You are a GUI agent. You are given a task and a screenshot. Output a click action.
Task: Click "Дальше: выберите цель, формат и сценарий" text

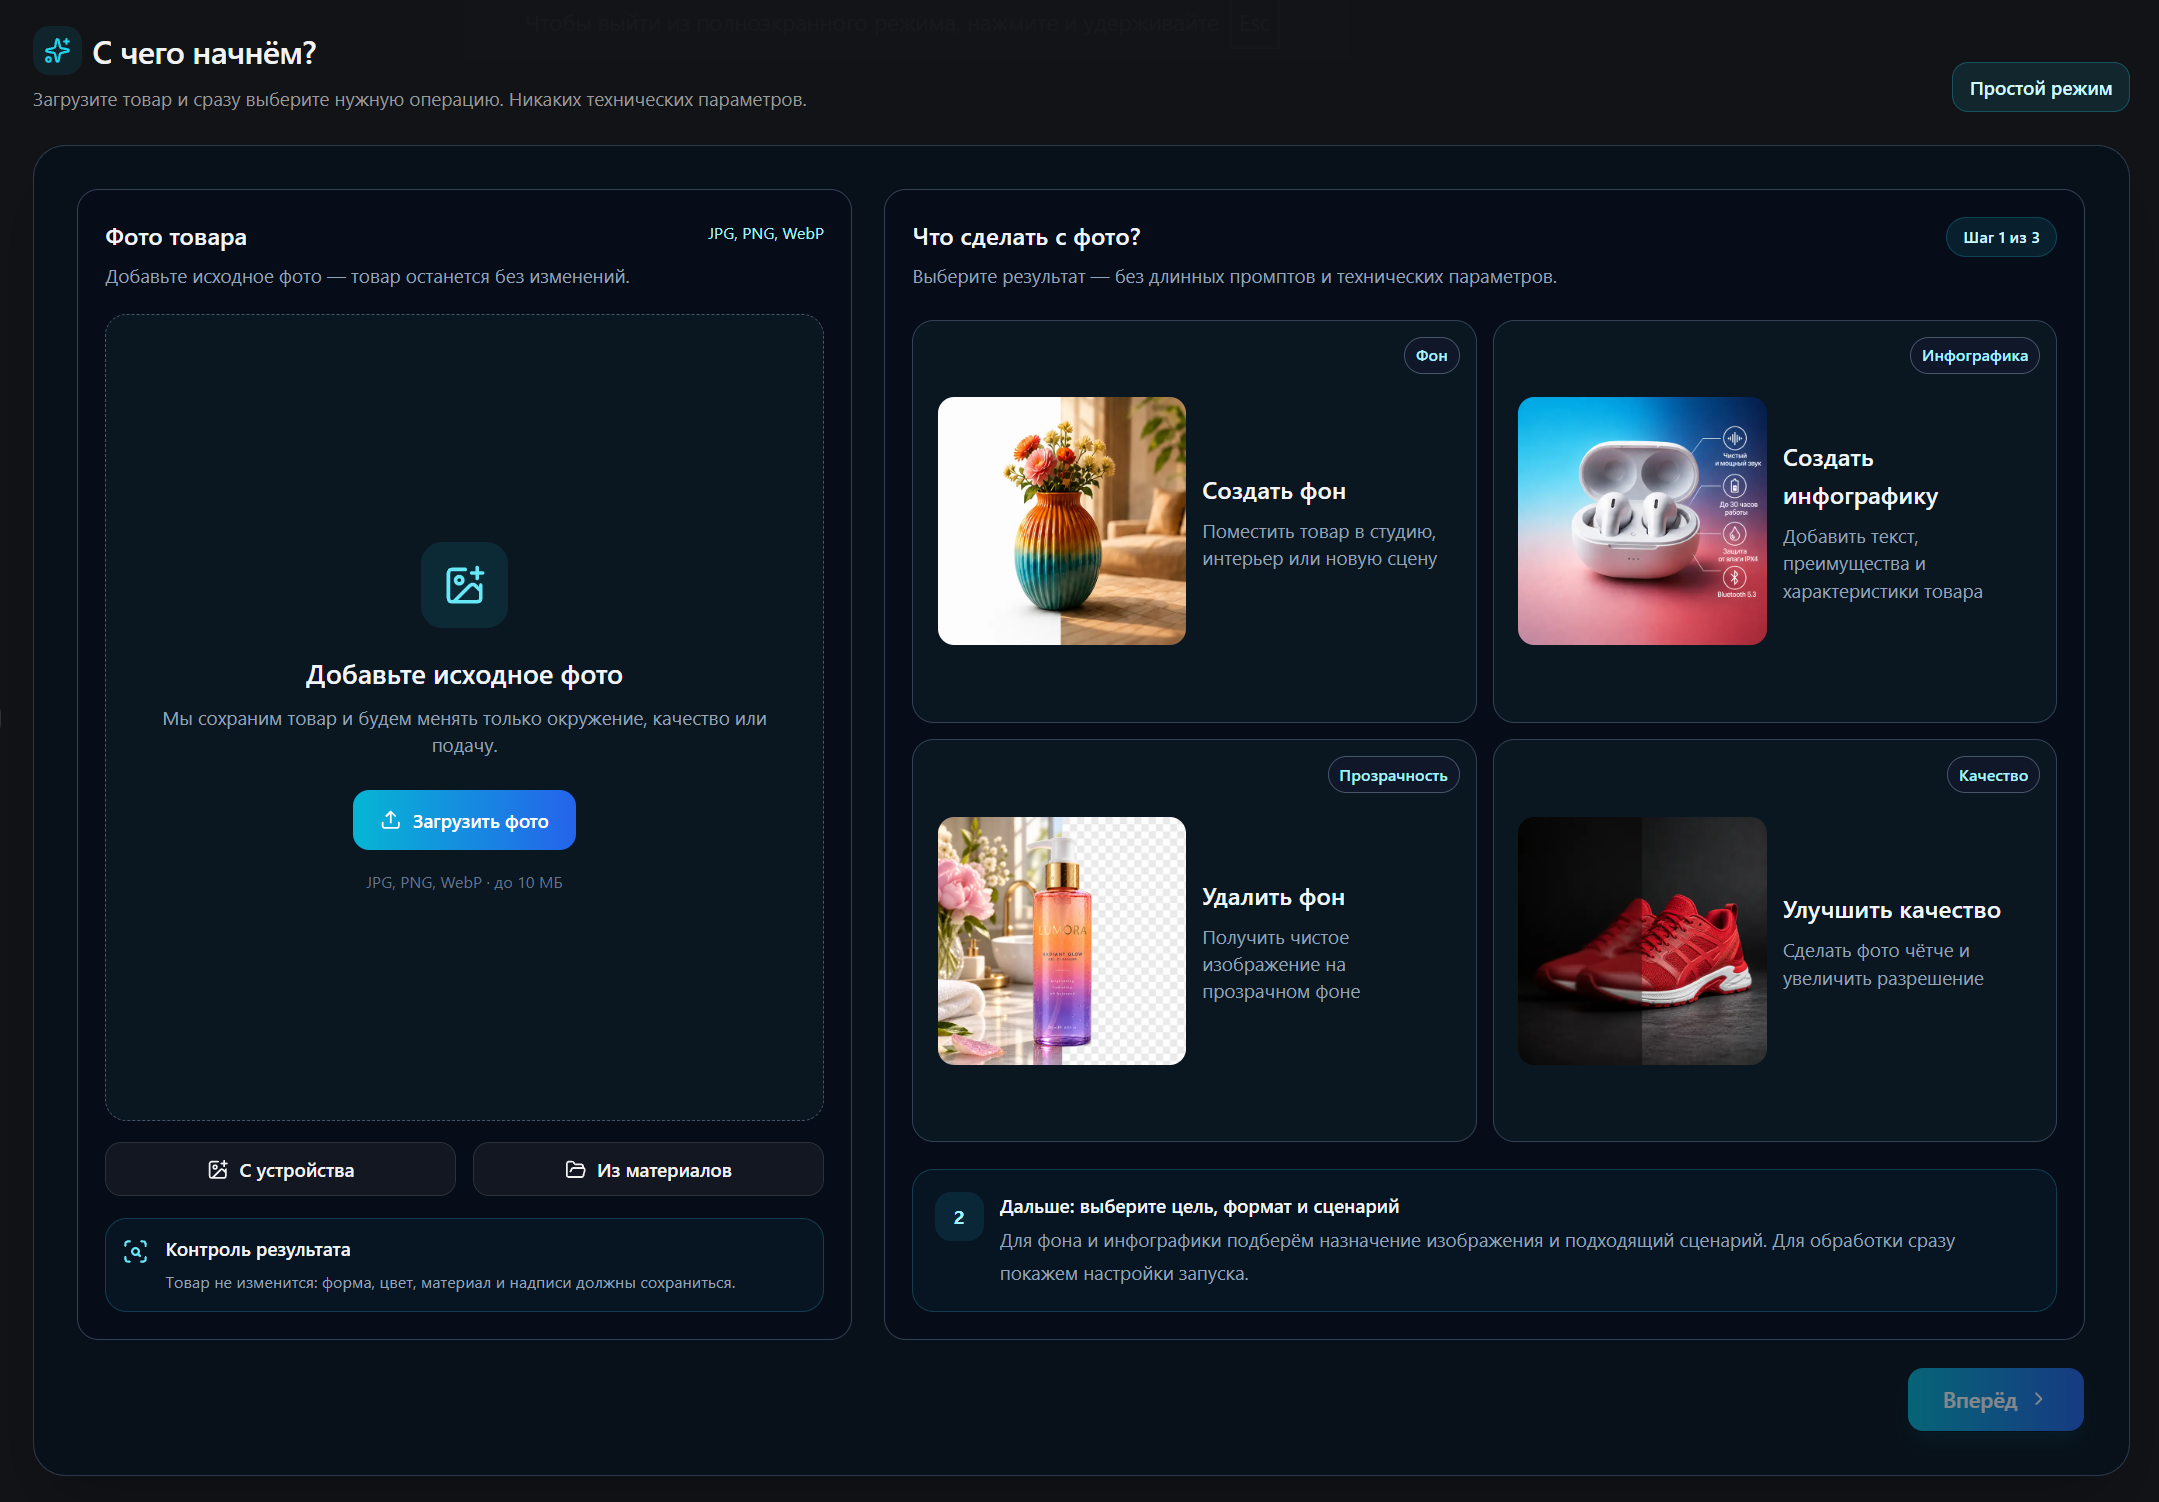tap(1199, 1206)
